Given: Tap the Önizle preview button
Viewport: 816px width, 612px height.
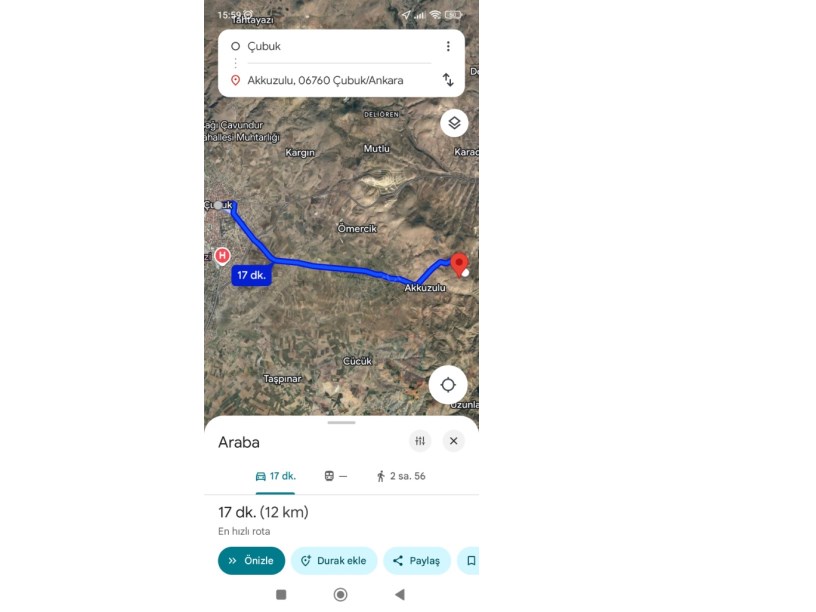Looking at the screenshot, I should tap(251, 560).
